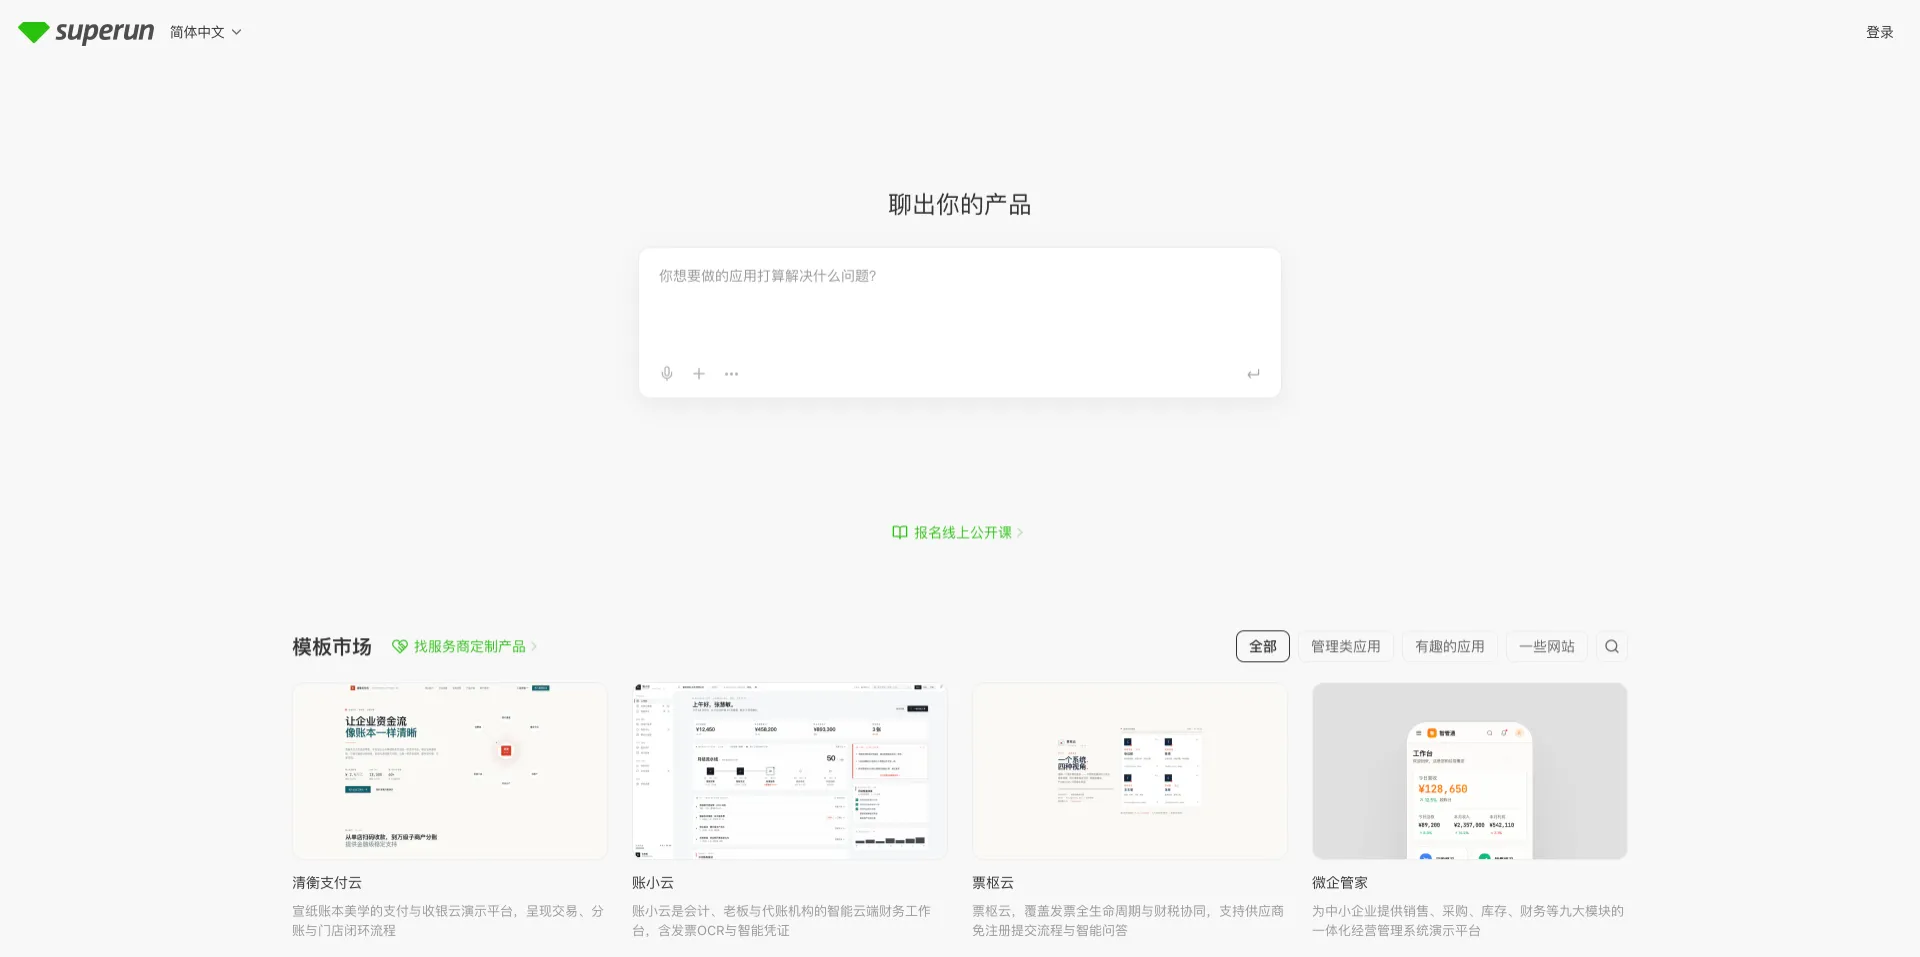Click the 登录 login button
Viewport: 1920px width, 957px height.
(1880, 32)
